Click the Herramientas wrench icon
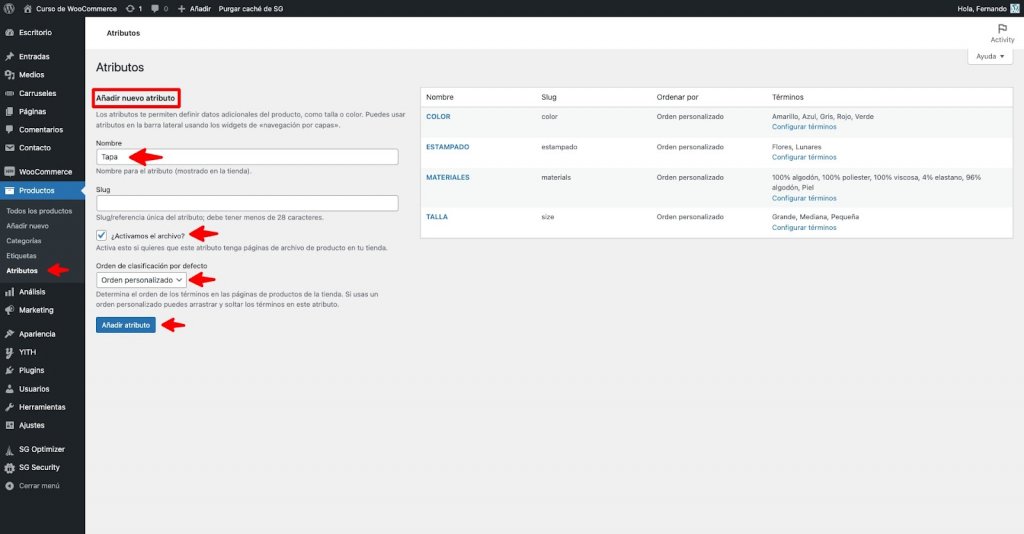 tap(9, 407)
